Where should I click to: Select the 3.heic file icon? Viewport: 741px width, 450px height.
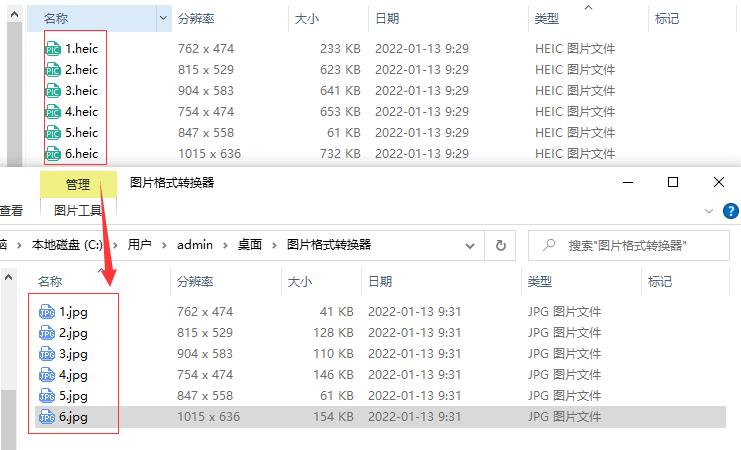[53, 91]
